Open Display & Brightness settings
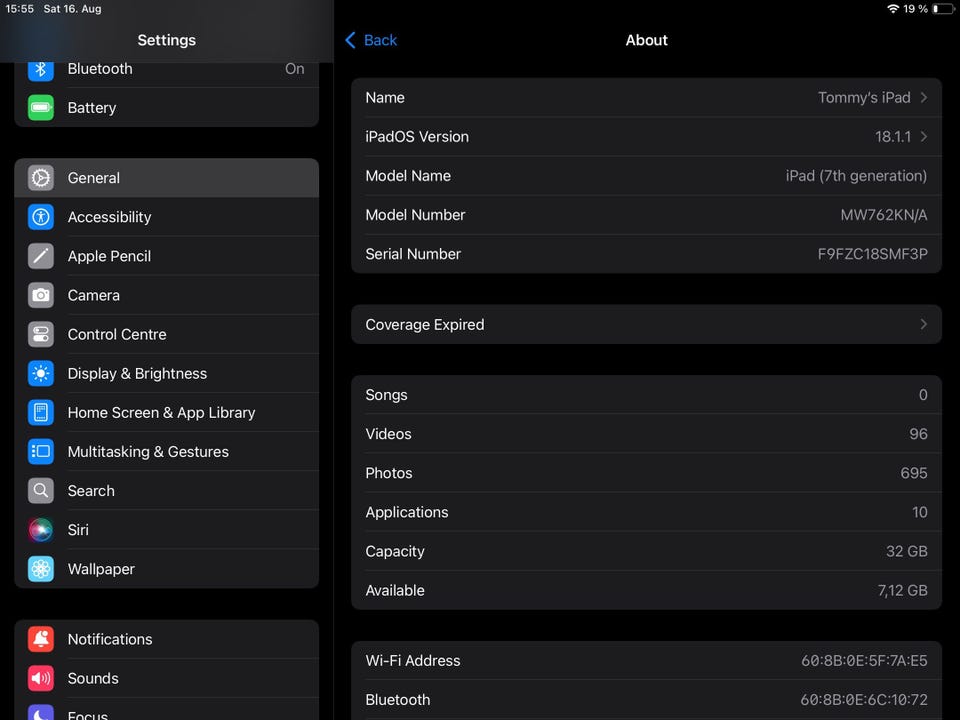Image resolution: width=960 pixels, height=720 pixels. (x=167, y=373)
